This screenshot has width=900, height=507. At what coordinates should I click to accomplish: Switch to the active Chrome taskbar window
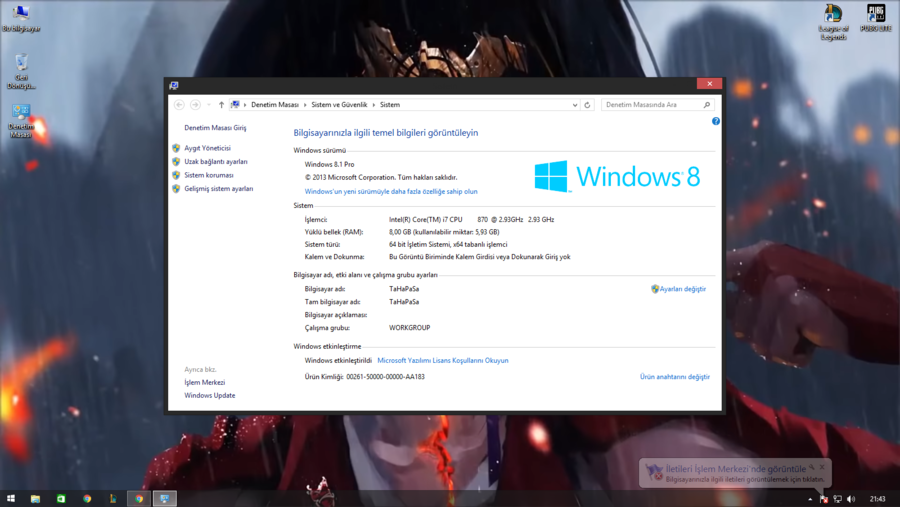(x=139, y=498)
